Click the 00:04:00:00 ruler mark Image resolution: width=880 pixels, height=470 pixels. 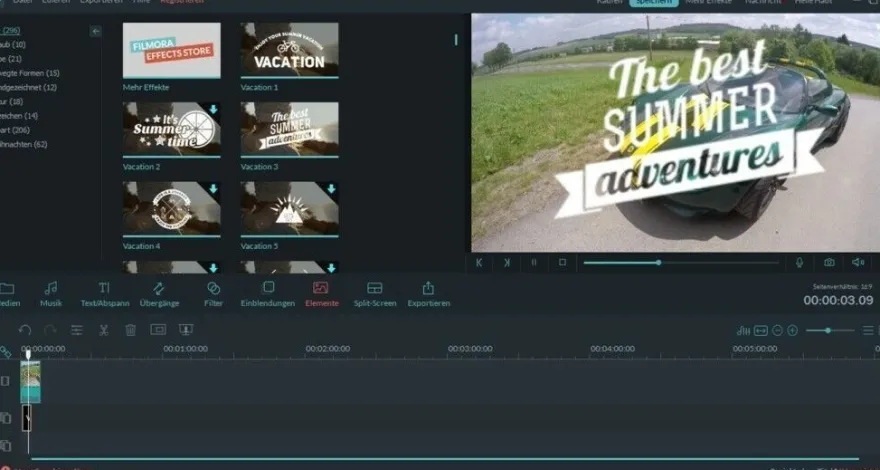tap(612, 349)
